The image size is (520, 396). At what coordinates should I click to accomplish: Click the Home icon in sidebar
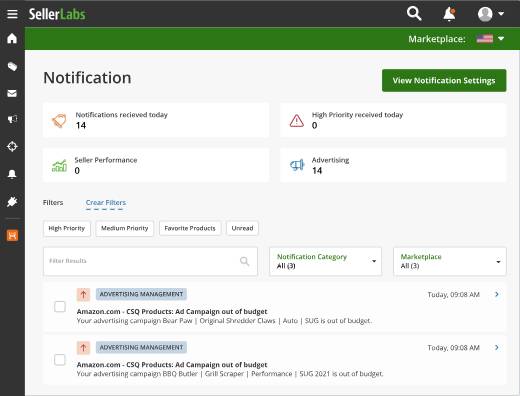[12, 38]
